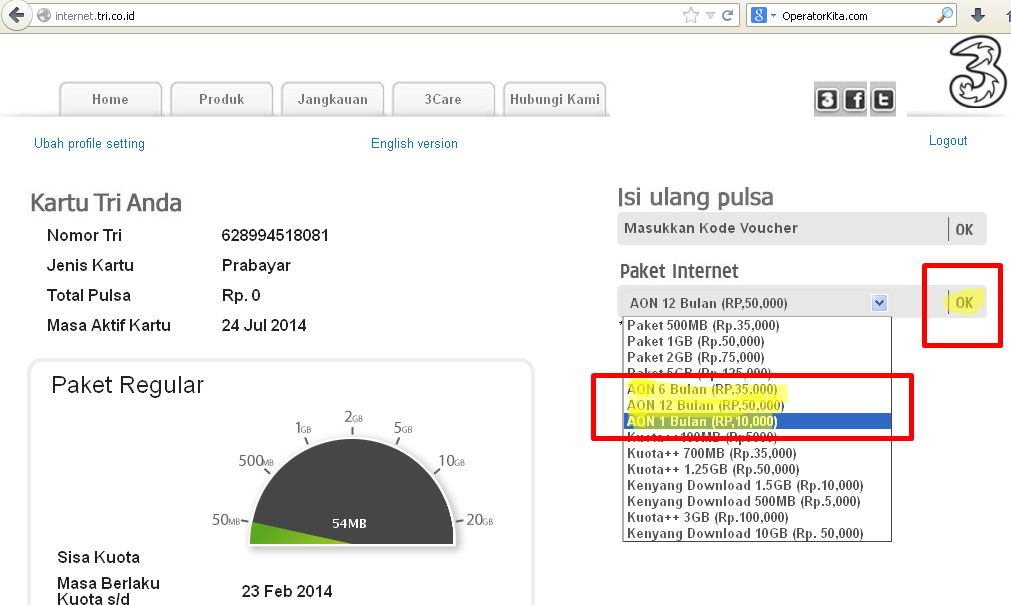Click the 23 Feb 2014 expiry date
Screen dimensions: 1011x605
pos(287,591)
